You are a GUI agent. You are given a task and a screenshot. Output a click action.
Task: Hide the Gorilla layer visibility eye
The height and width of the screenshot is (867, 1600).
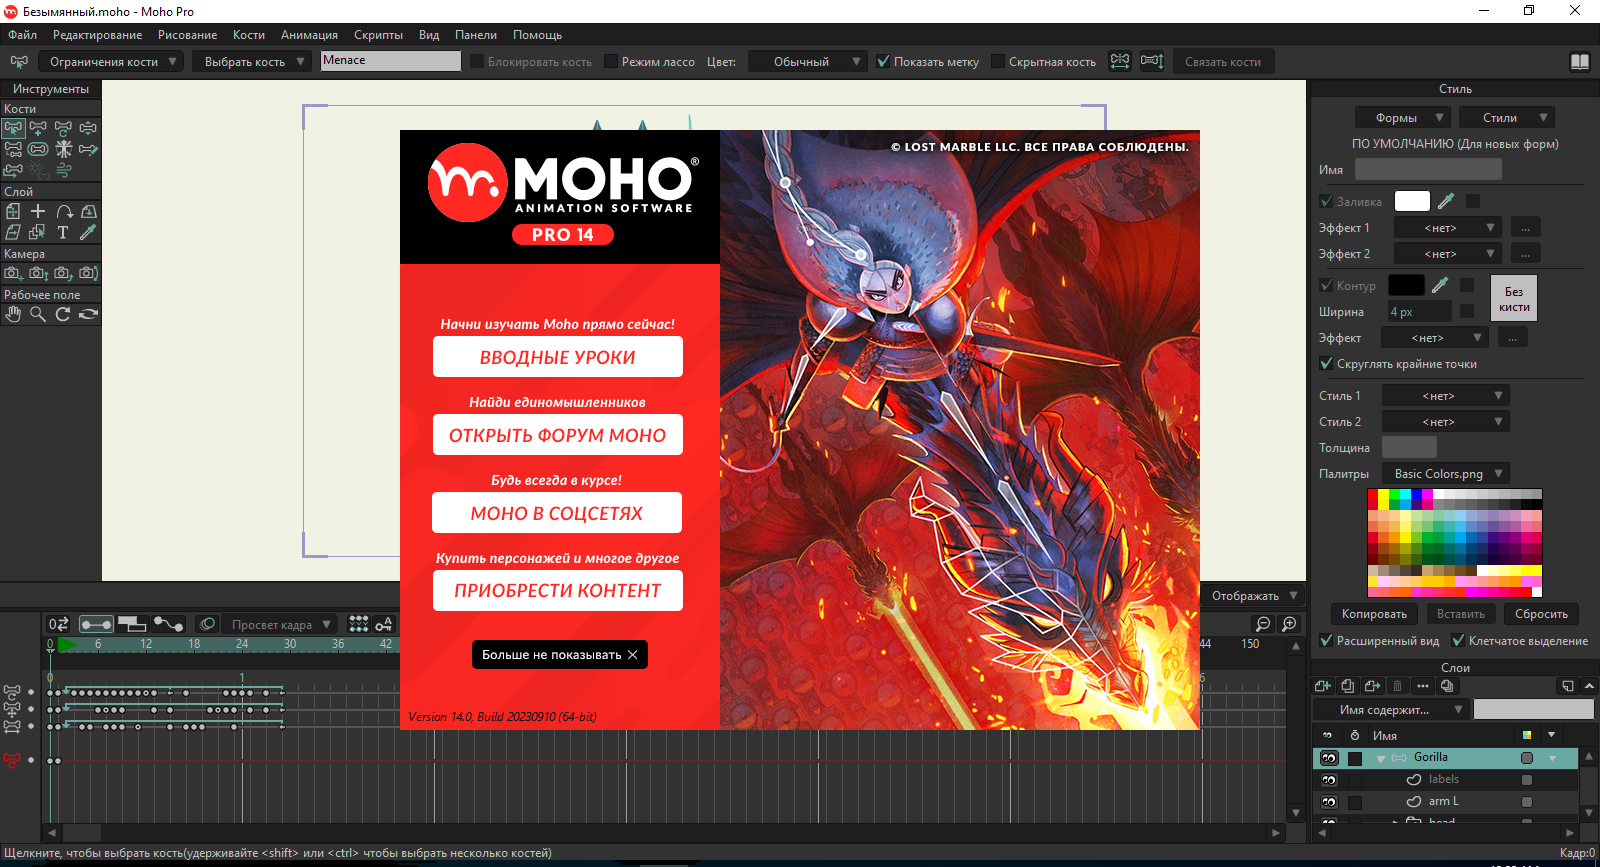click(x=1329, y=758)
